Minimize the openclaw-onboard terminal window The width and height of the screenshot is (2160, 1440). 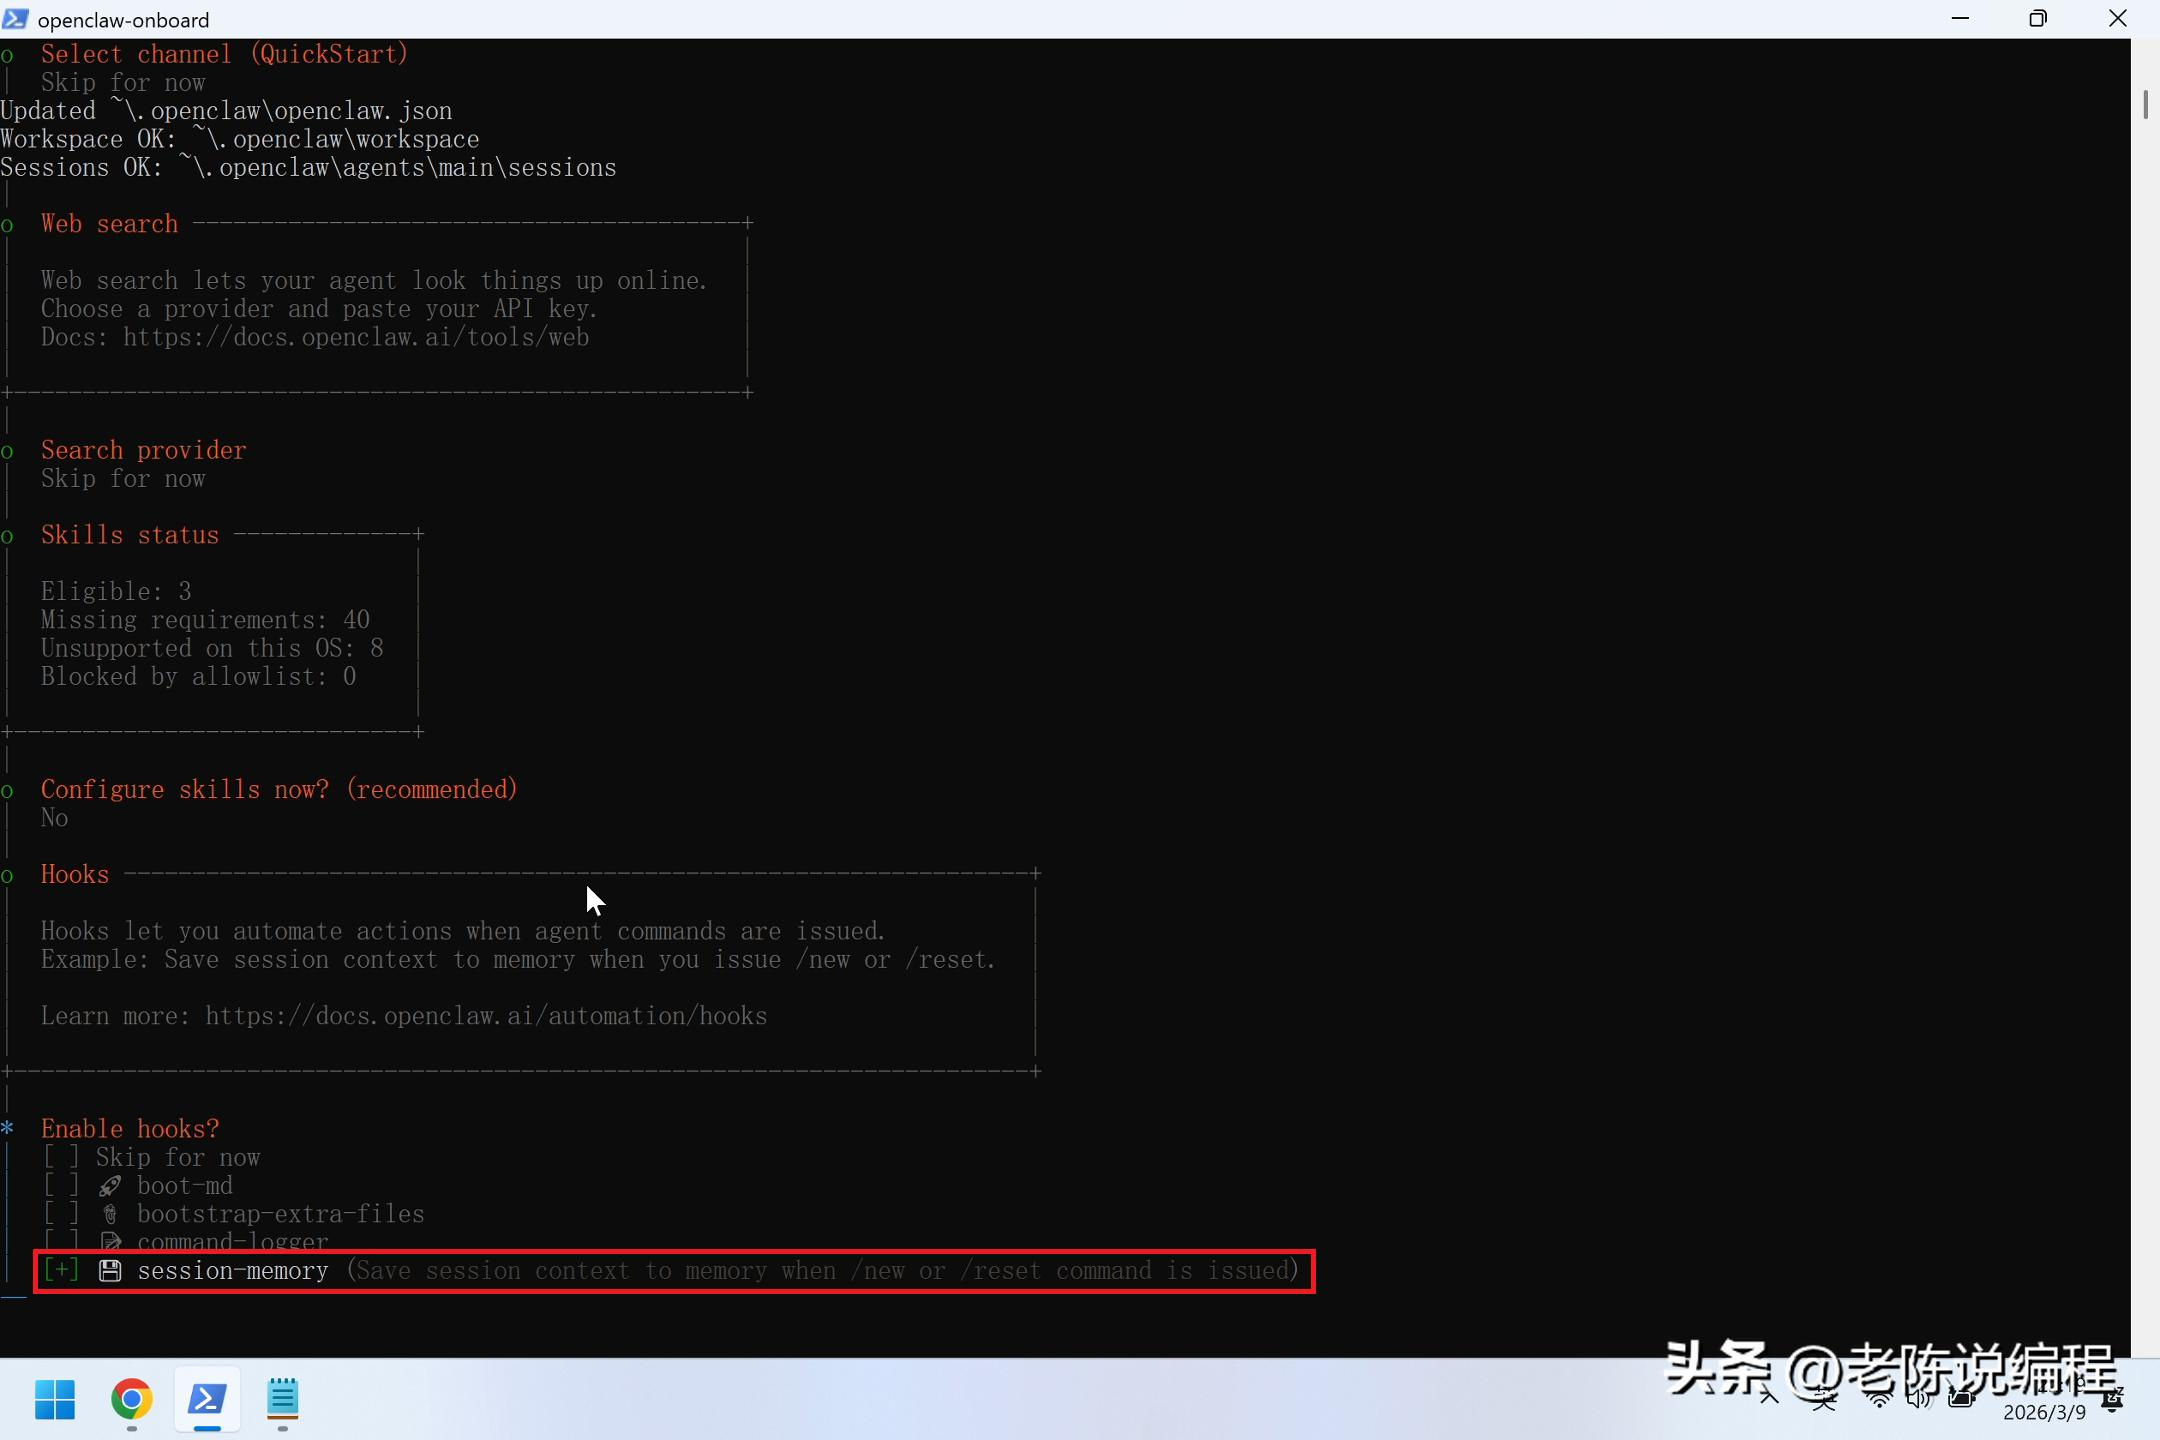1960,19
